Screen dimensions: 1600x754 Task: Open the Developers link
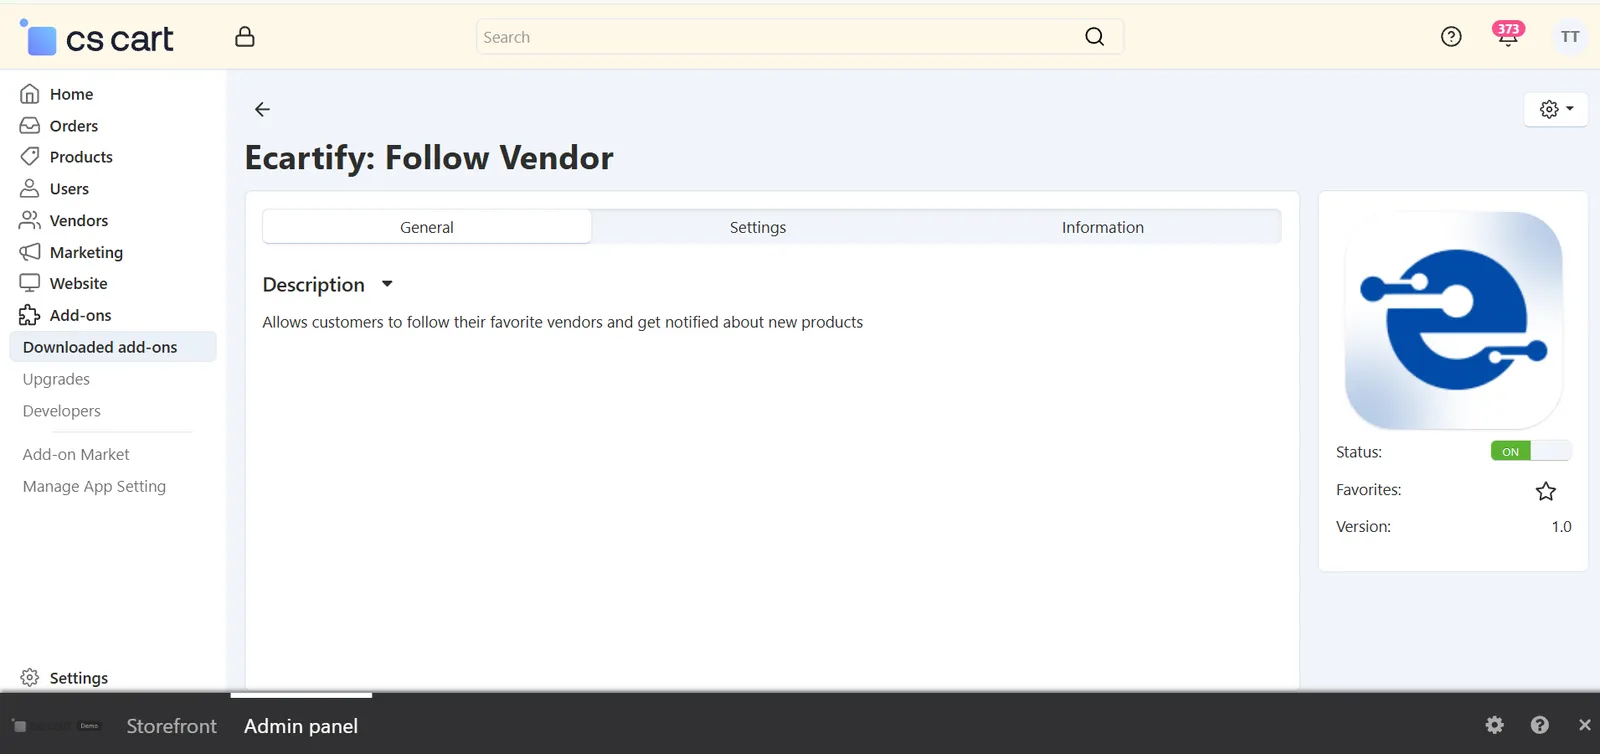point(62,411)
